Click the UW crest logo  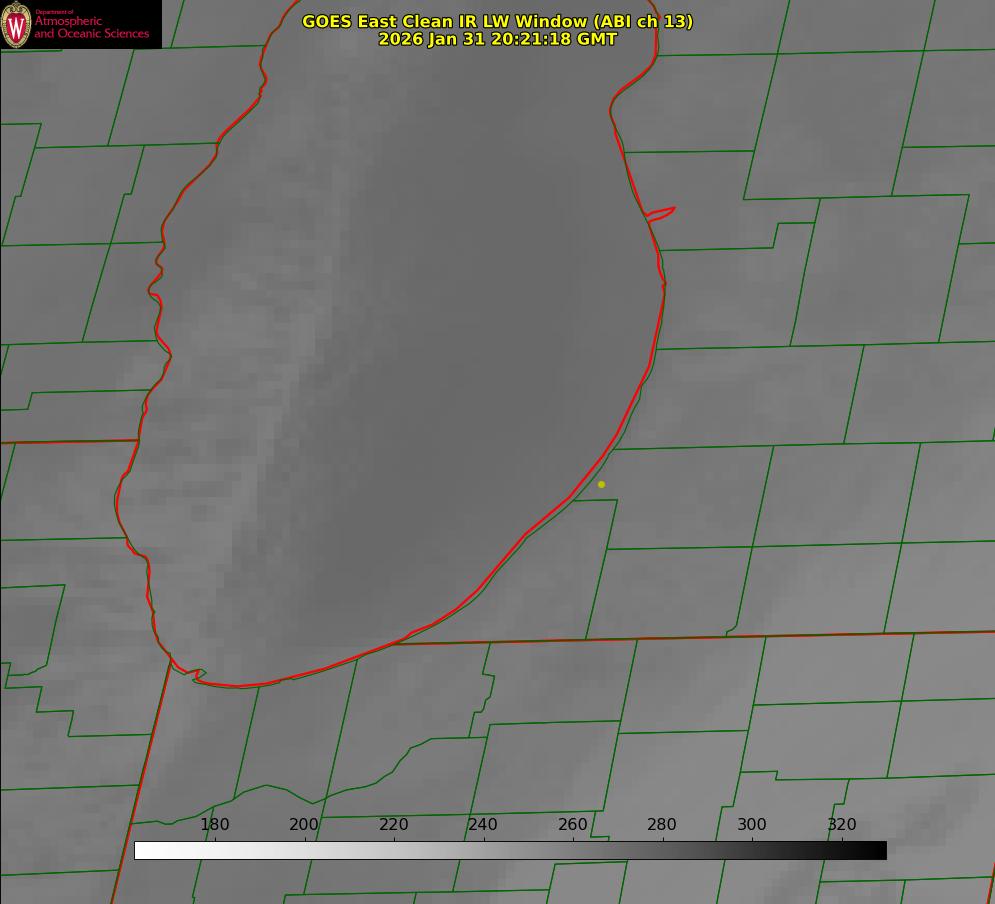16,24
